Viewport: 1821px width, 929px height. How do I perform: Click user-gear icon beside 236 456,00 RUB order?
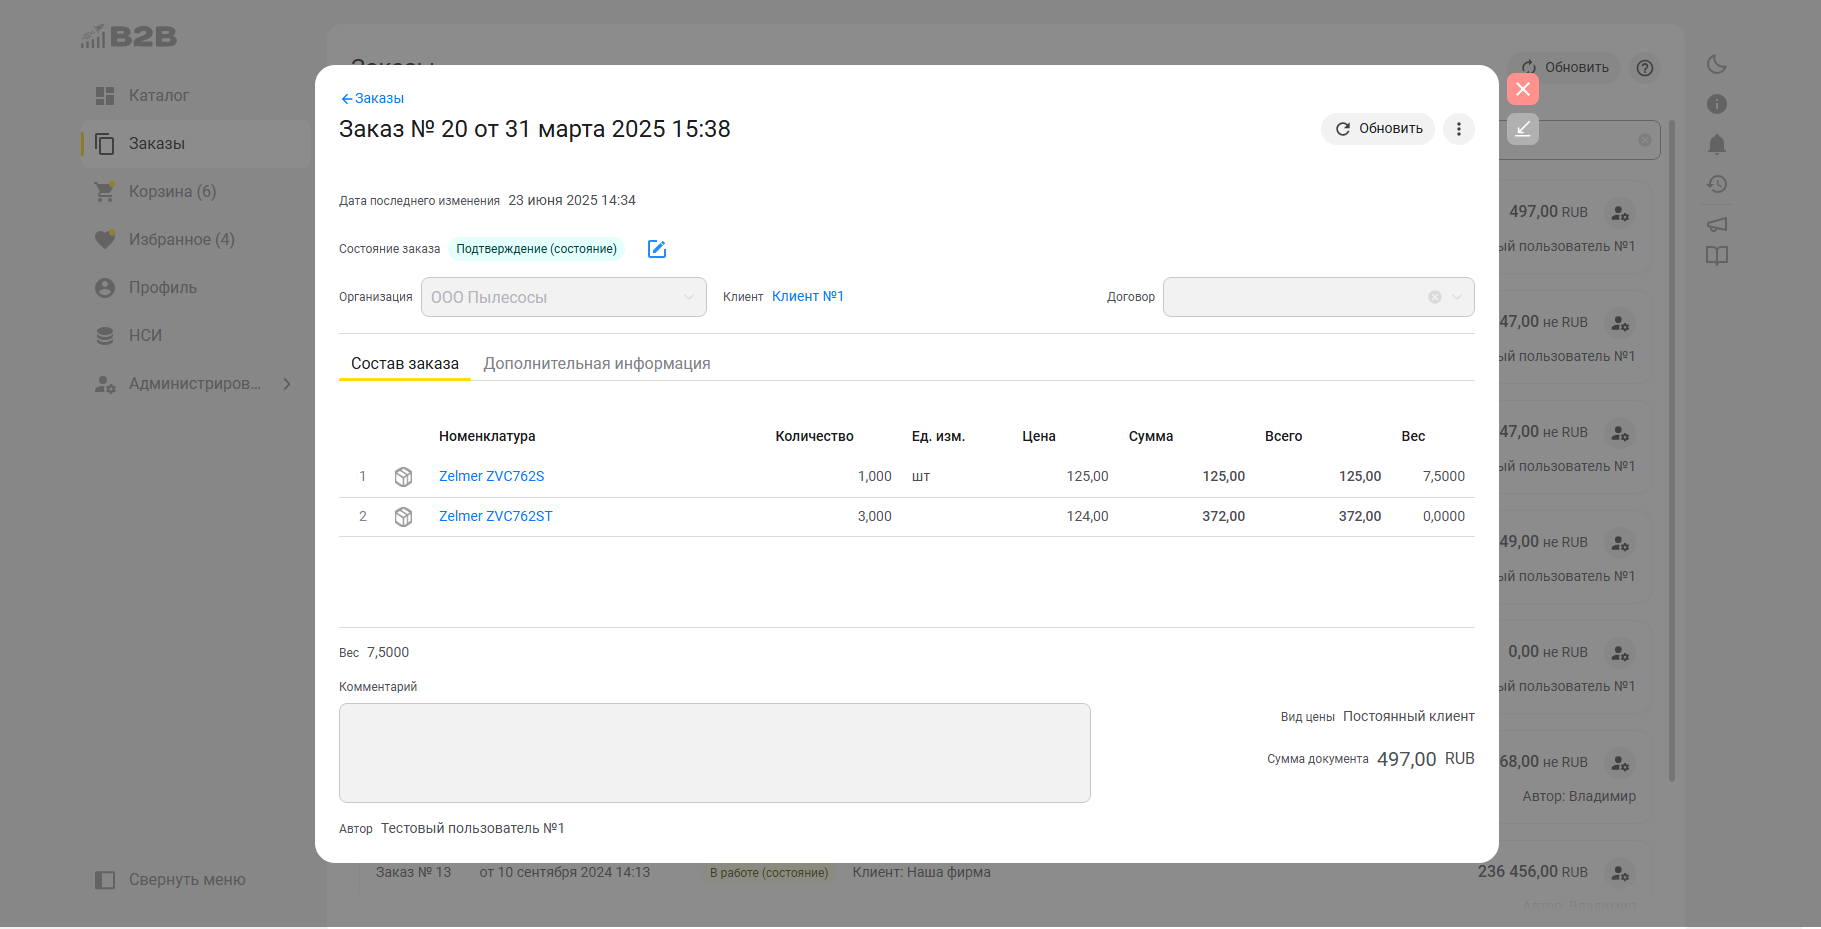(1620, 873)
